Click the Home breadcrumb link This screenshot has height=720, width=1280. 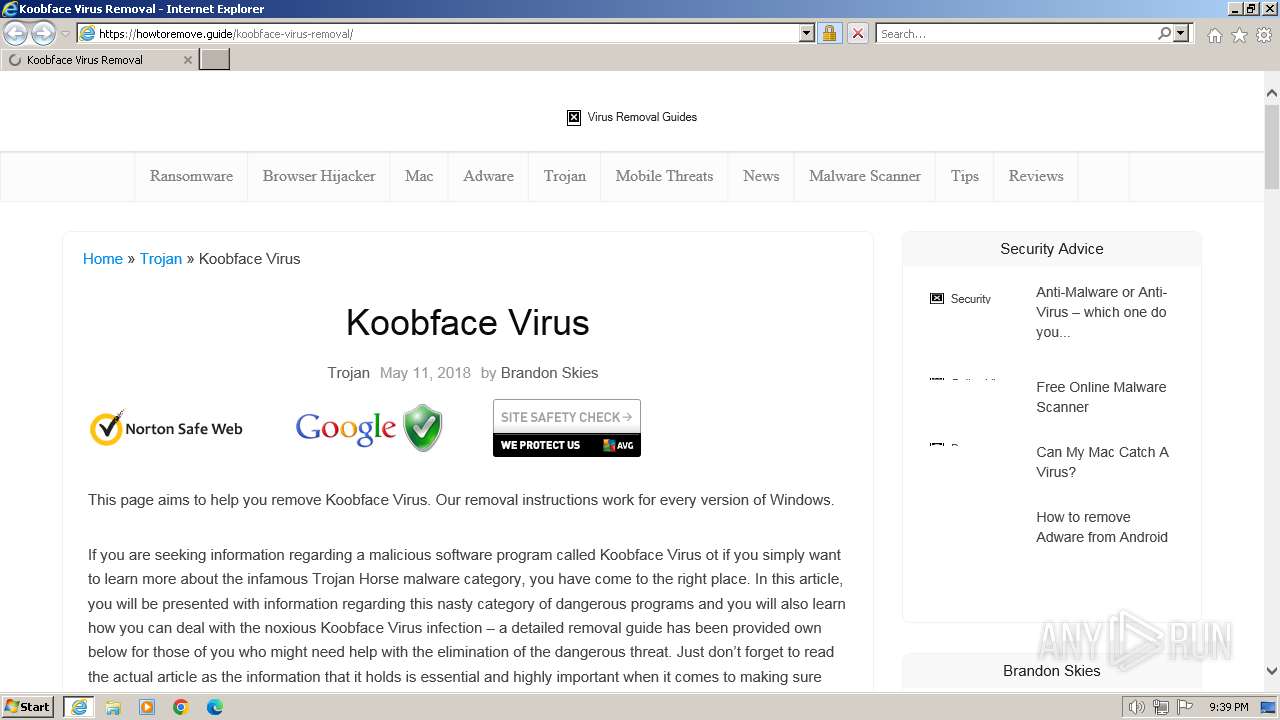103,259
